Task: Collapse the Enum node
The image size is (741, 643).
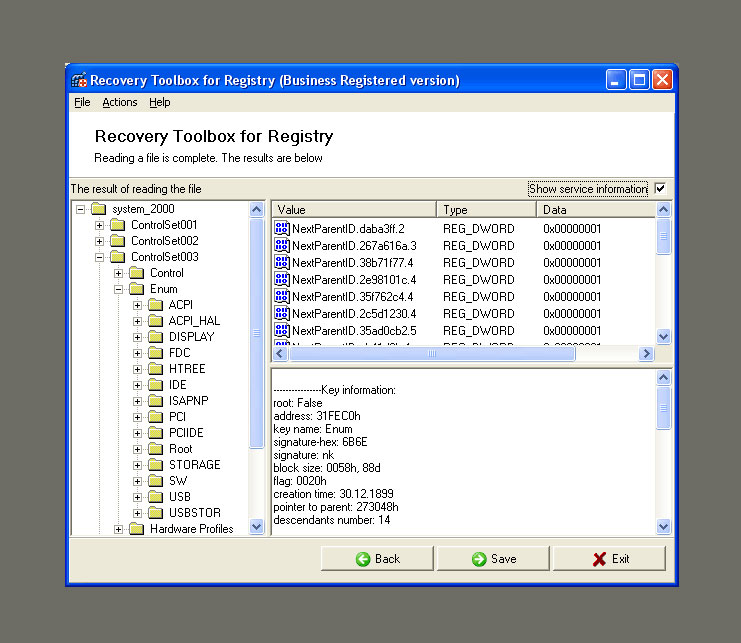Action: click(x=119, y=289)
